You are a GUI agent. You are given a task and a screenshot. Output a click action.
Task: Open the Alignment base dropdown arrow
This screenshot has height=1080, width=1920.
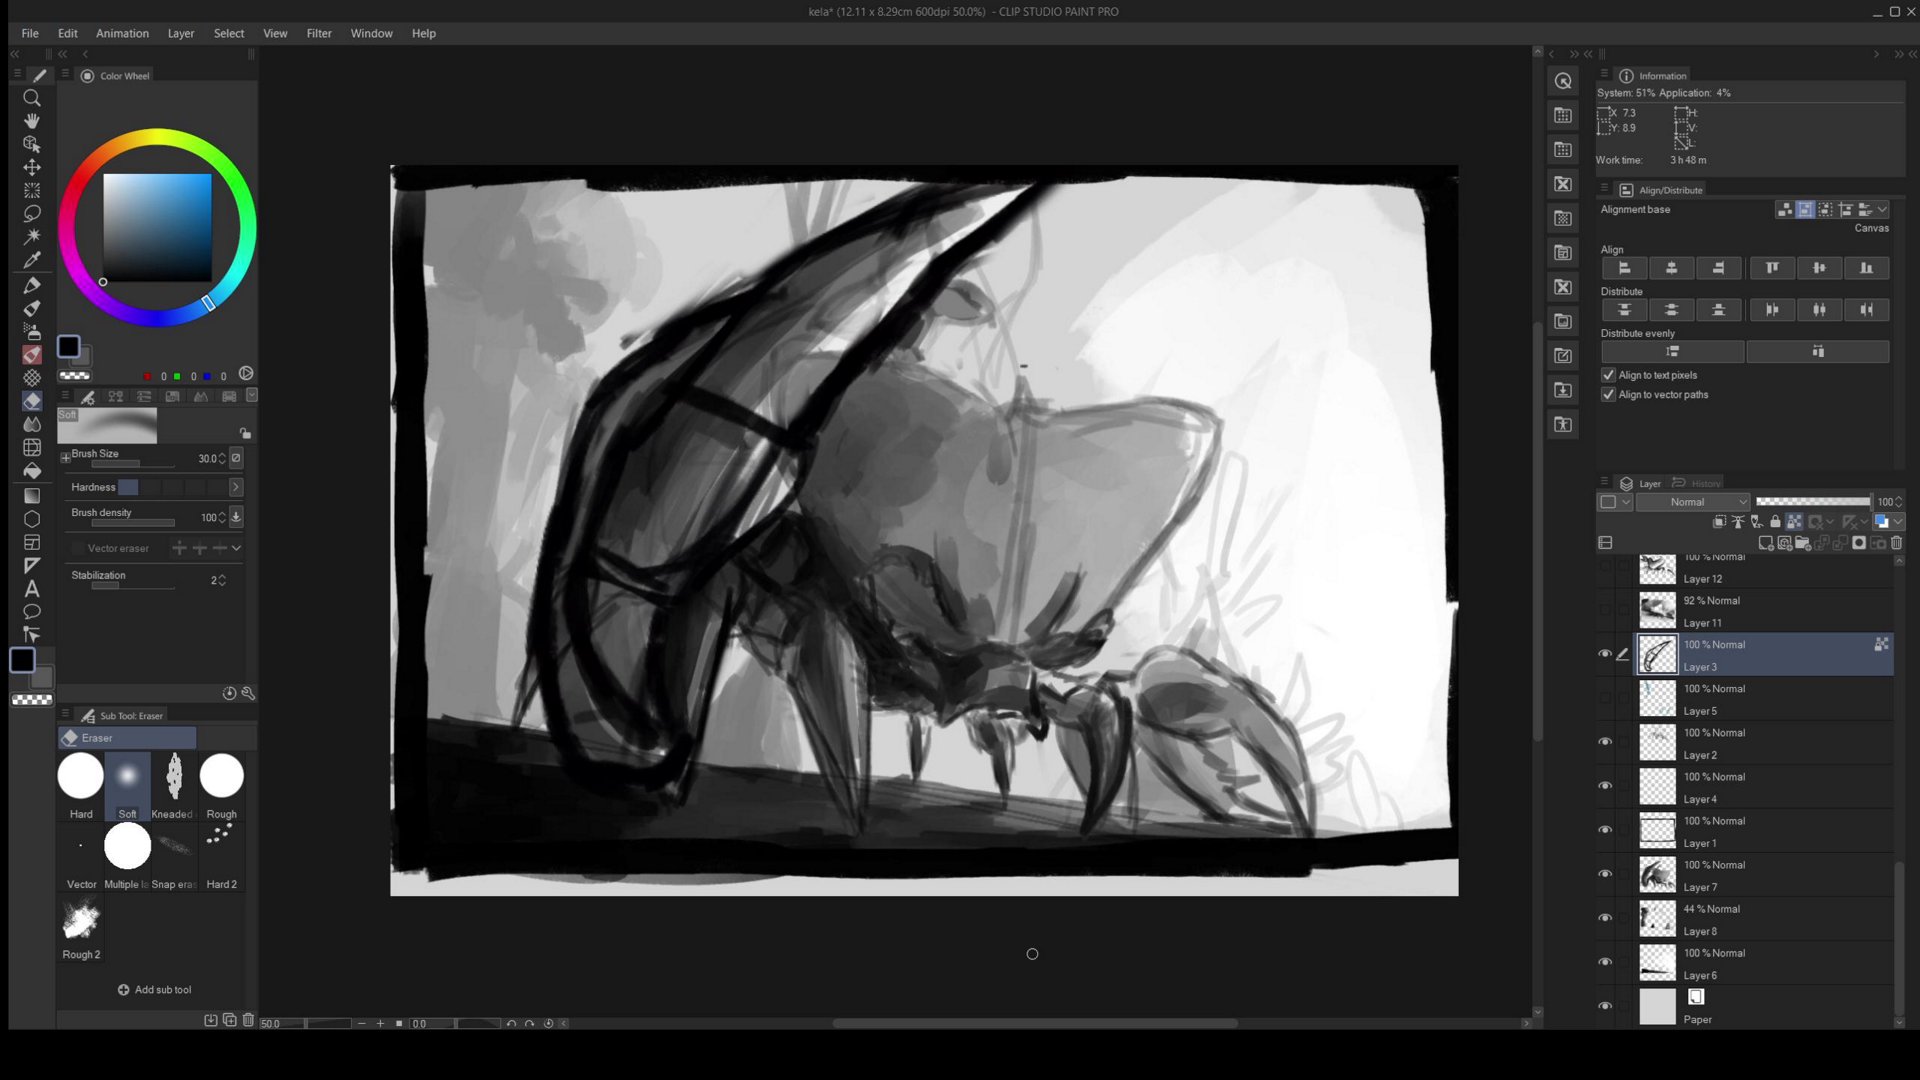coord(1883,210)
